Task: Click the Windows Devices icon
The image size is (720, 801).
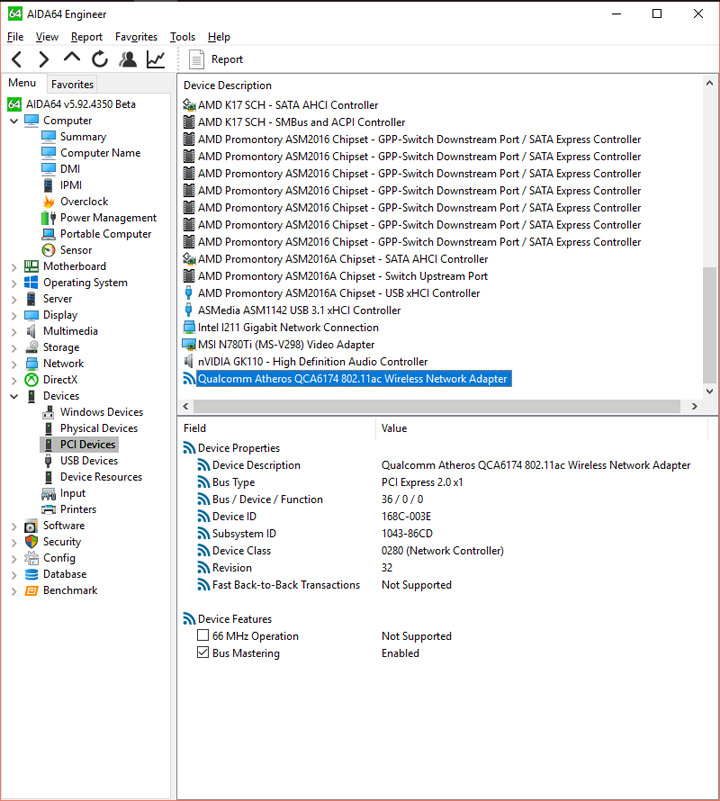Action: click(x=49, y=412)
